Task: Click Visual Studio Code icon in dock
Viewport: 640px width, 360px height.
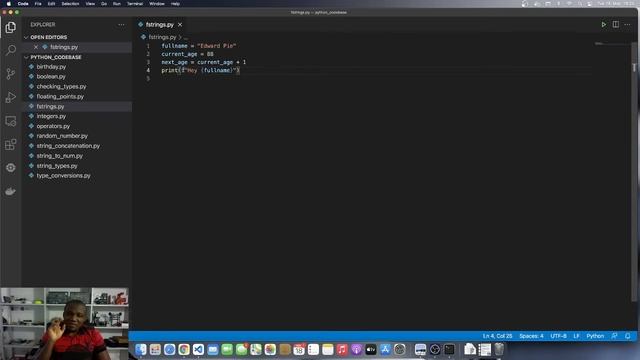Action: [x=198, y=349]
